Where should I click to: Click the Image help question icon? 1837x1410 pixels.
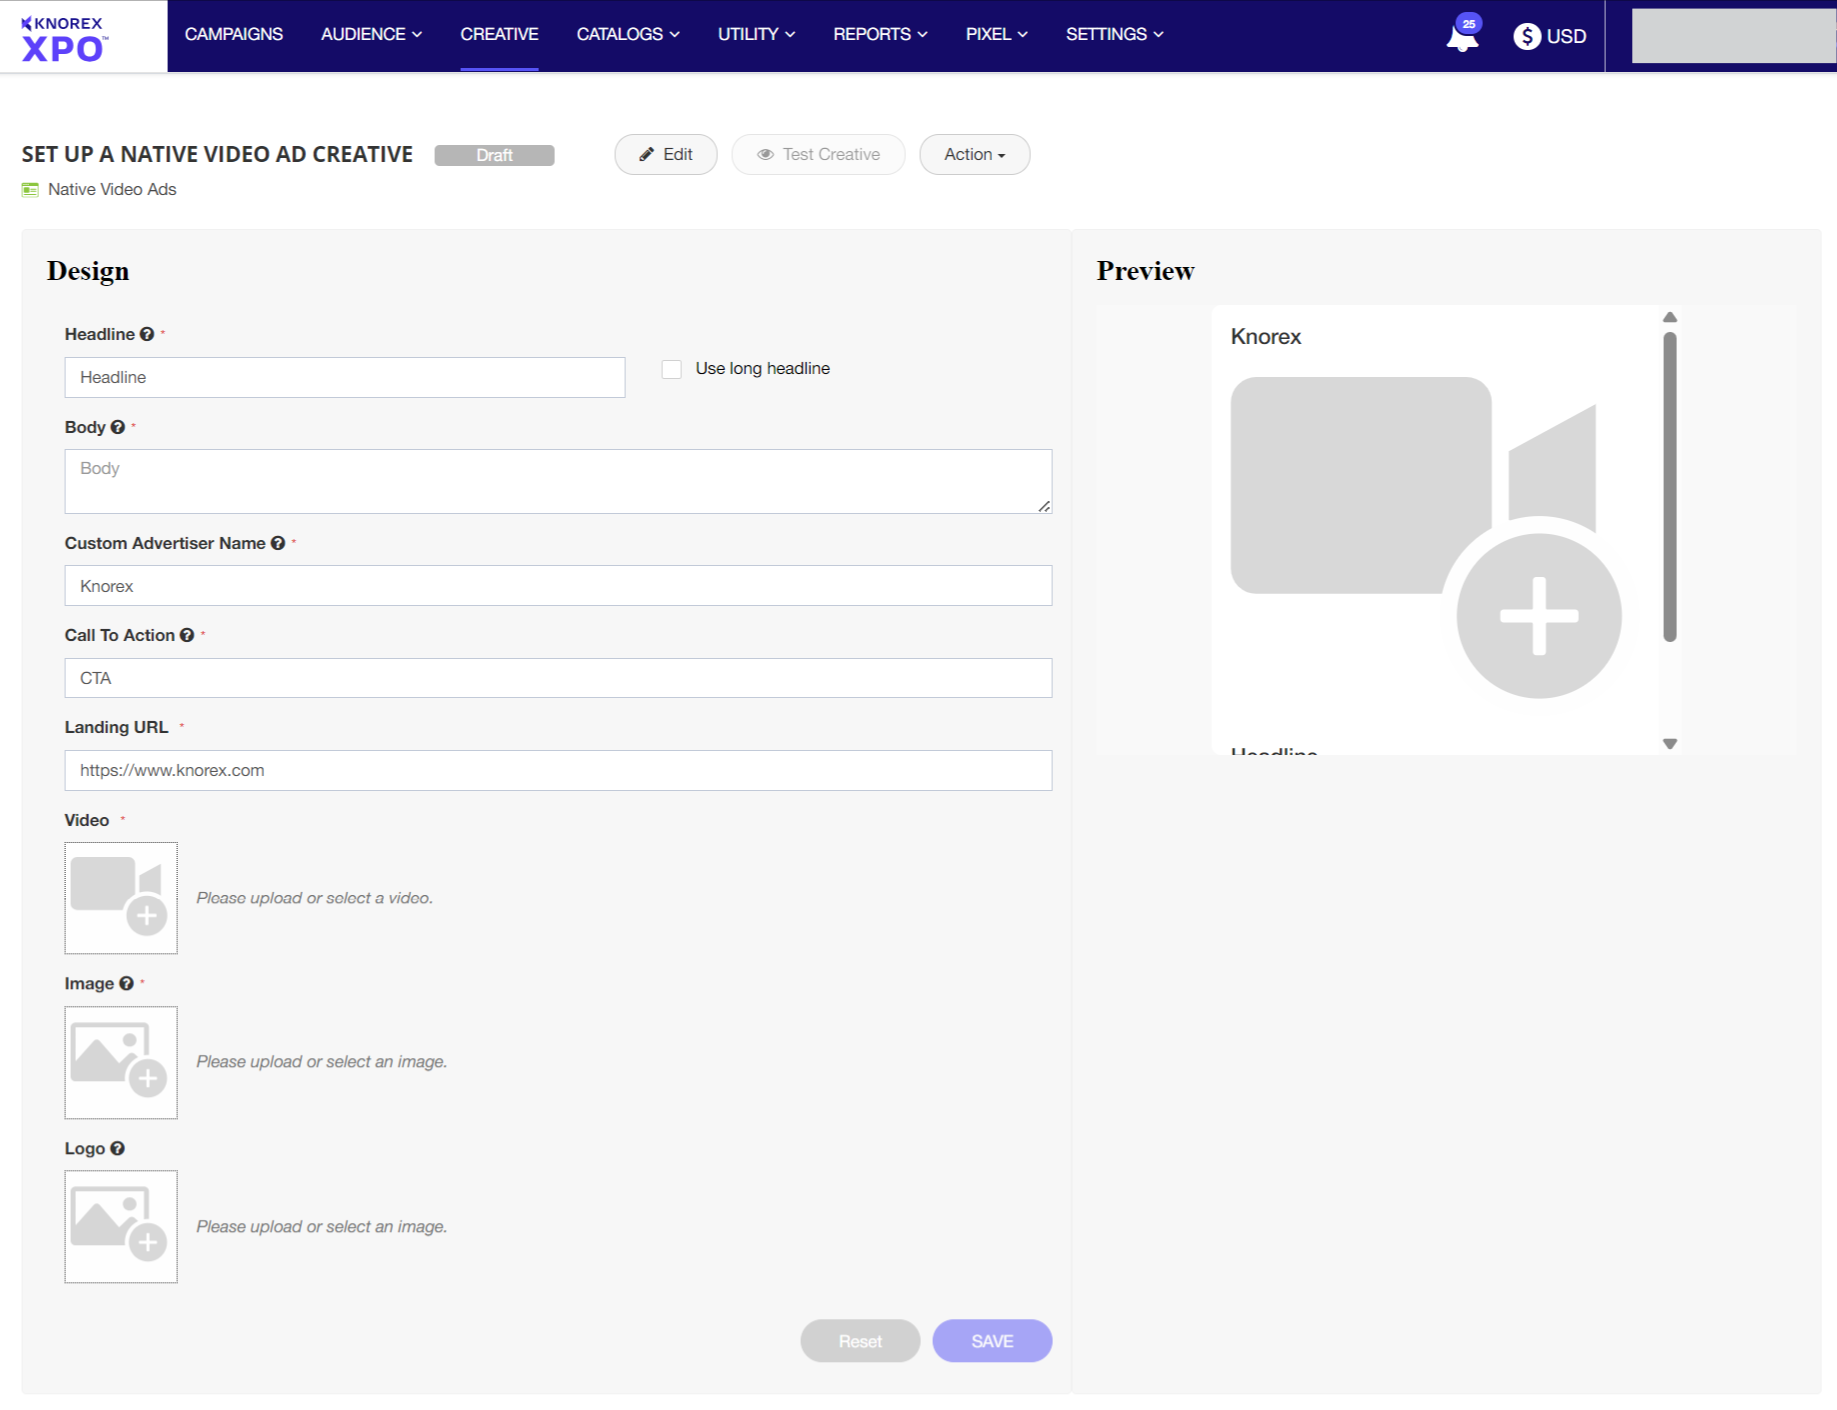[126, 983]
